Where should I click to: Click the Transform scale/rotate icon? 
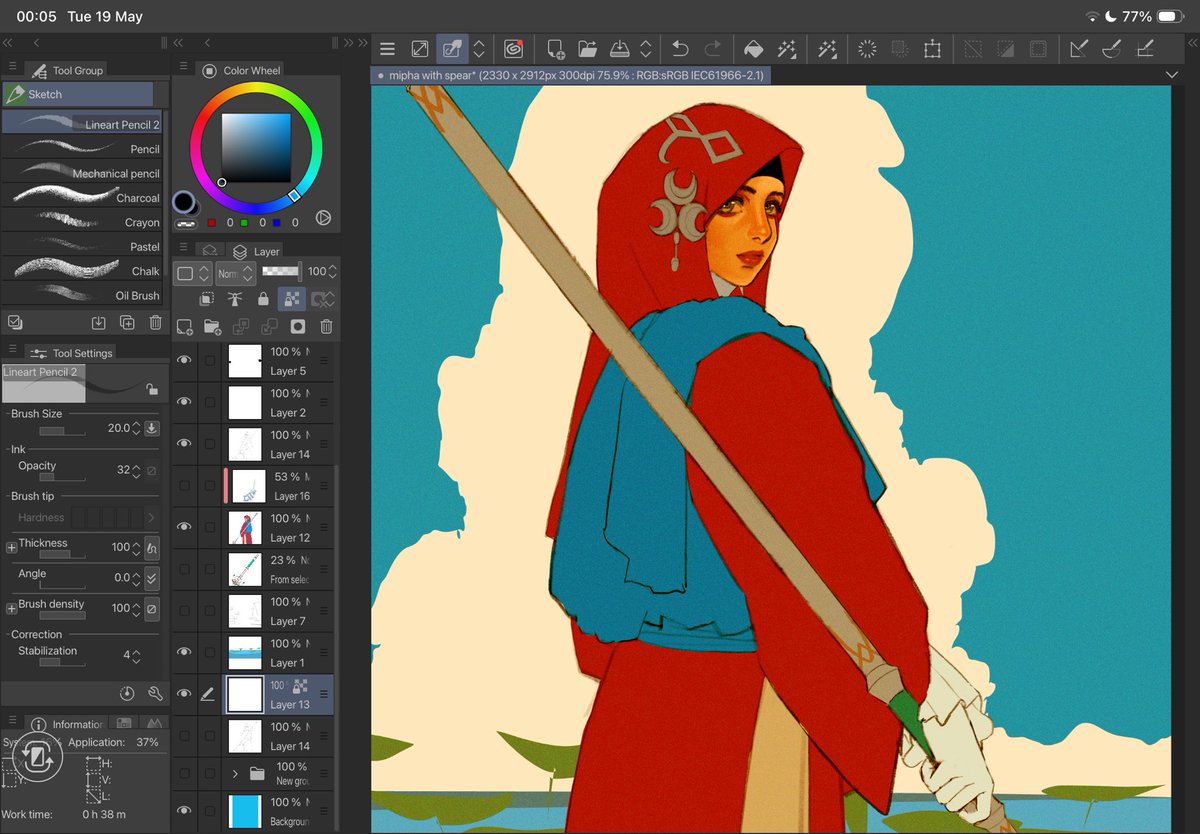coord(933,48)
